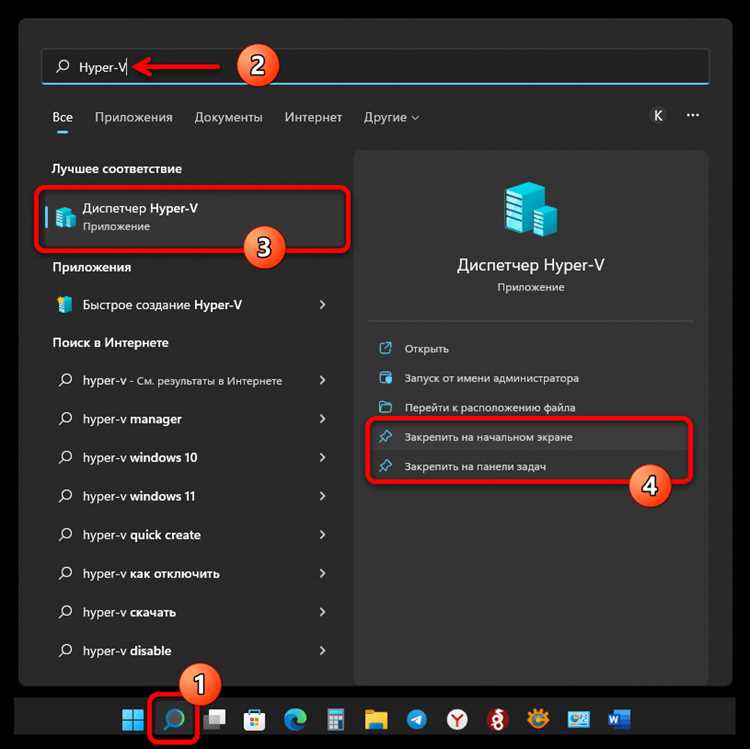Click the taskbar Search icon
The height and width of the screenshot is (749, 750).
pos(173,719)
